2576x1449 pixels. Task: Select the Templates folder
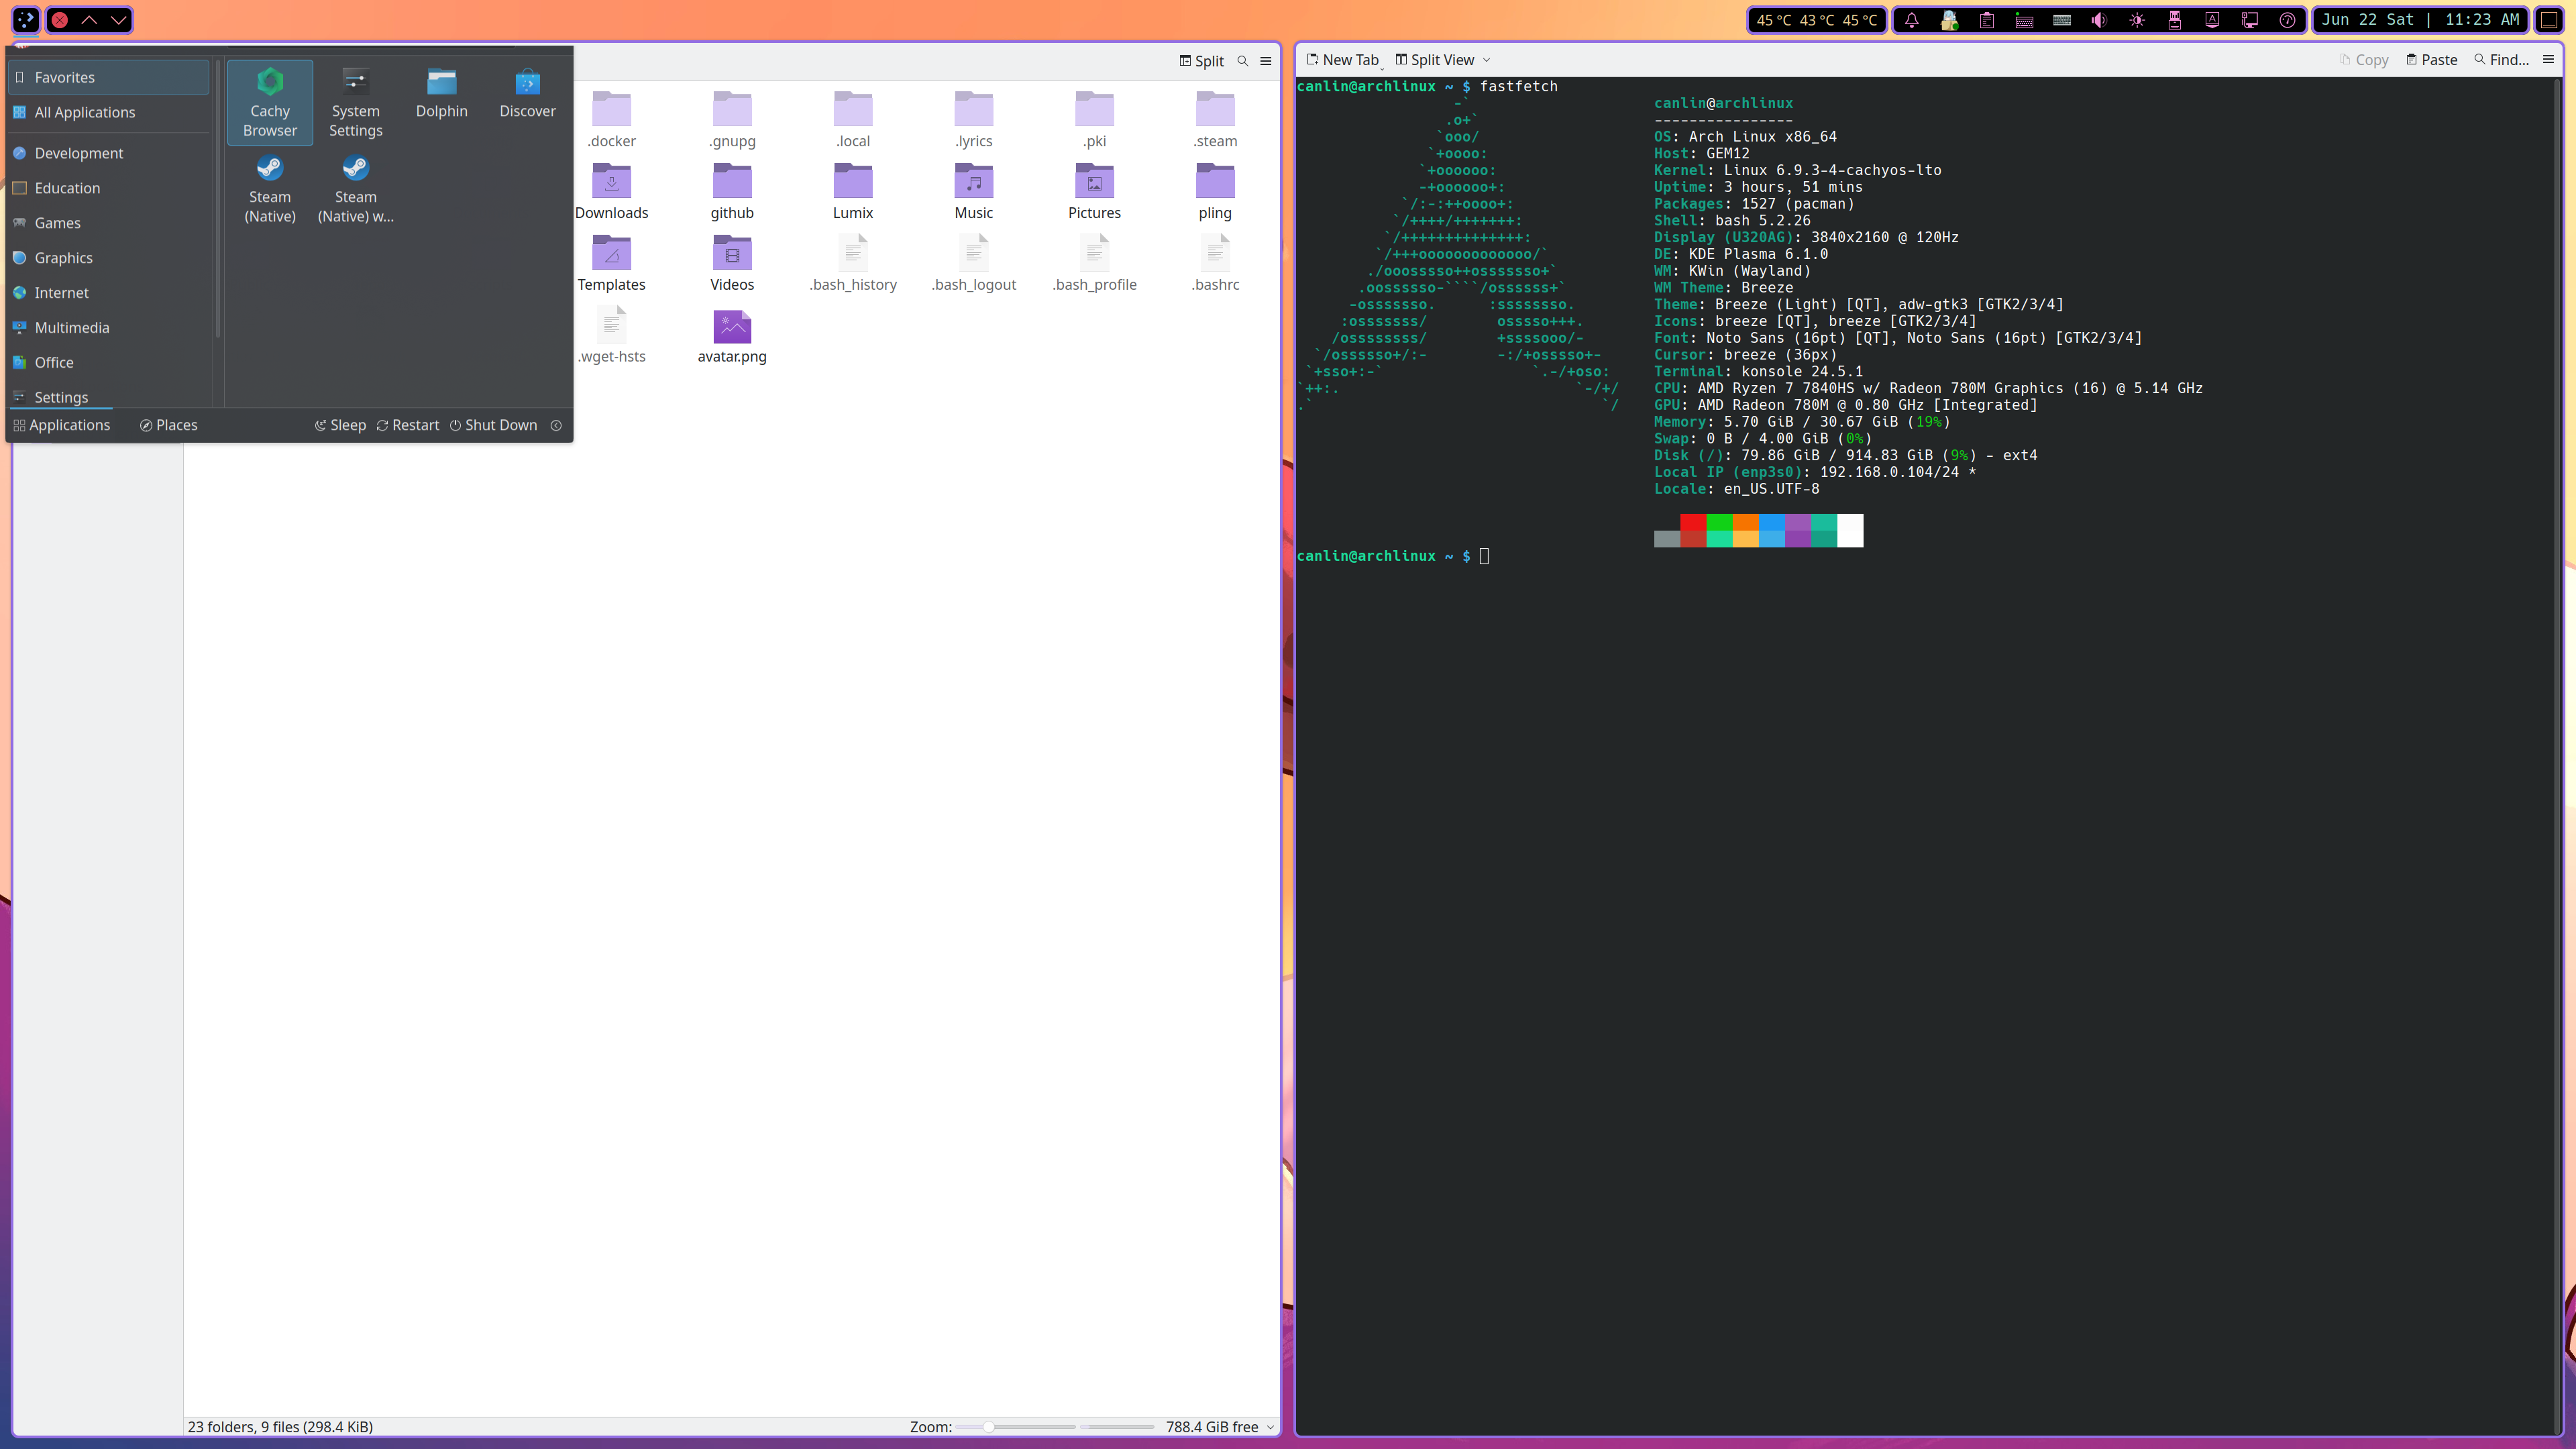pyautogui.click(x=611, y=264)
